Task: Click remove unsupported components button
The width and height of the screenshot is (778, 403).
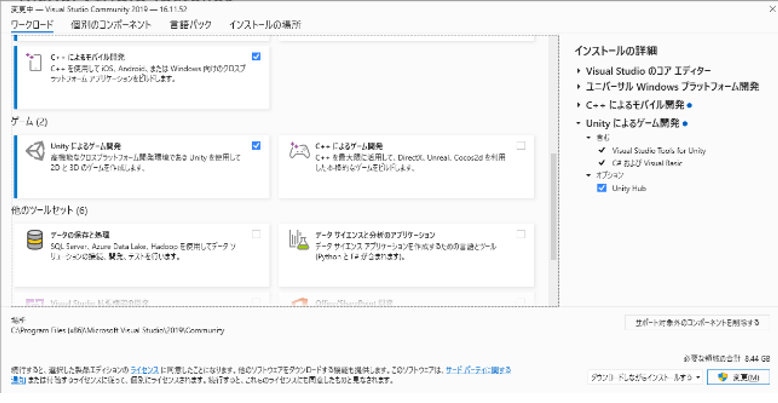Action: point(697,323)
